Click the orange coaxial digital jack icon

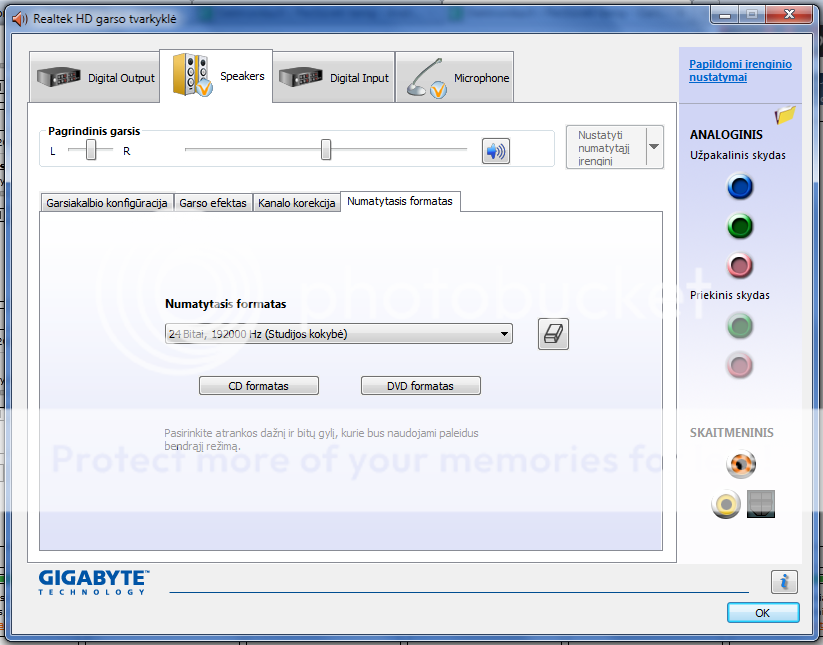click(x=741, y=464)
